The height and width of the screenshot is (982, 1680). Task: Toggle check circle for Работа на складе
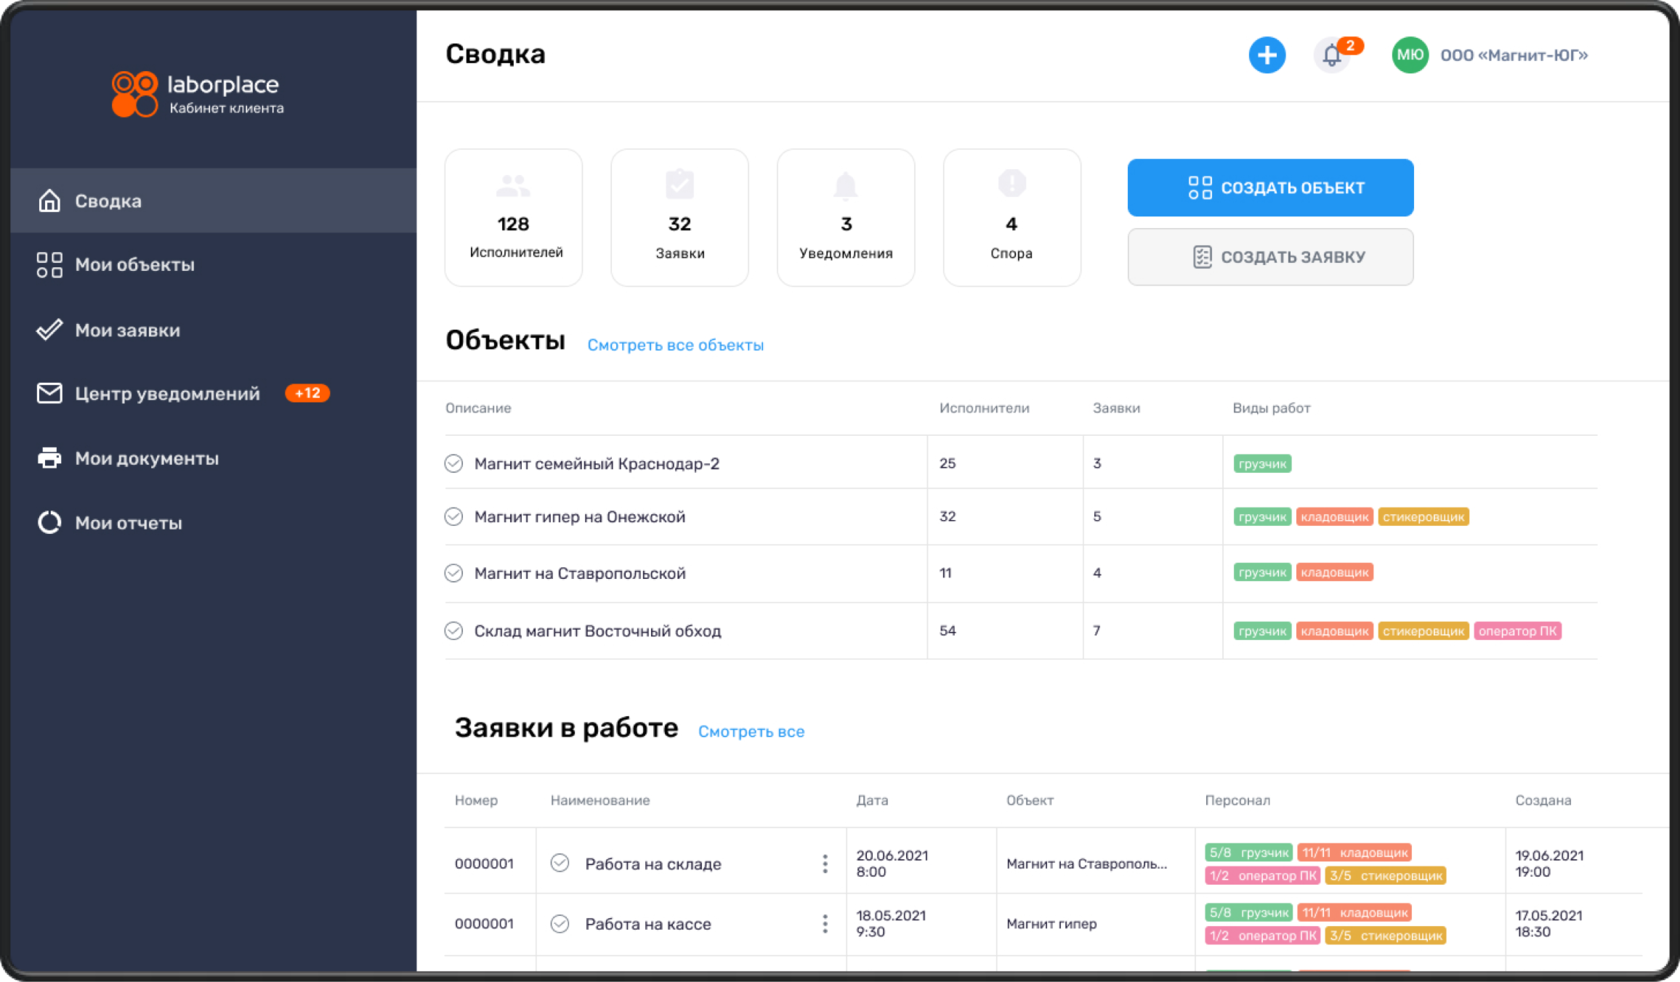pyautogui.click(x=560, y=863)
